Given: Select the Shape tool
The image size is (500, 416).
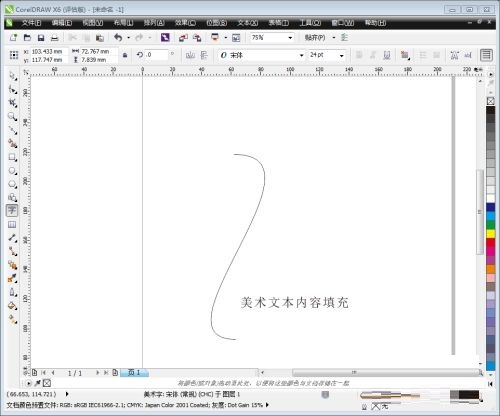Looking at the screenshot, I should 12,90.
